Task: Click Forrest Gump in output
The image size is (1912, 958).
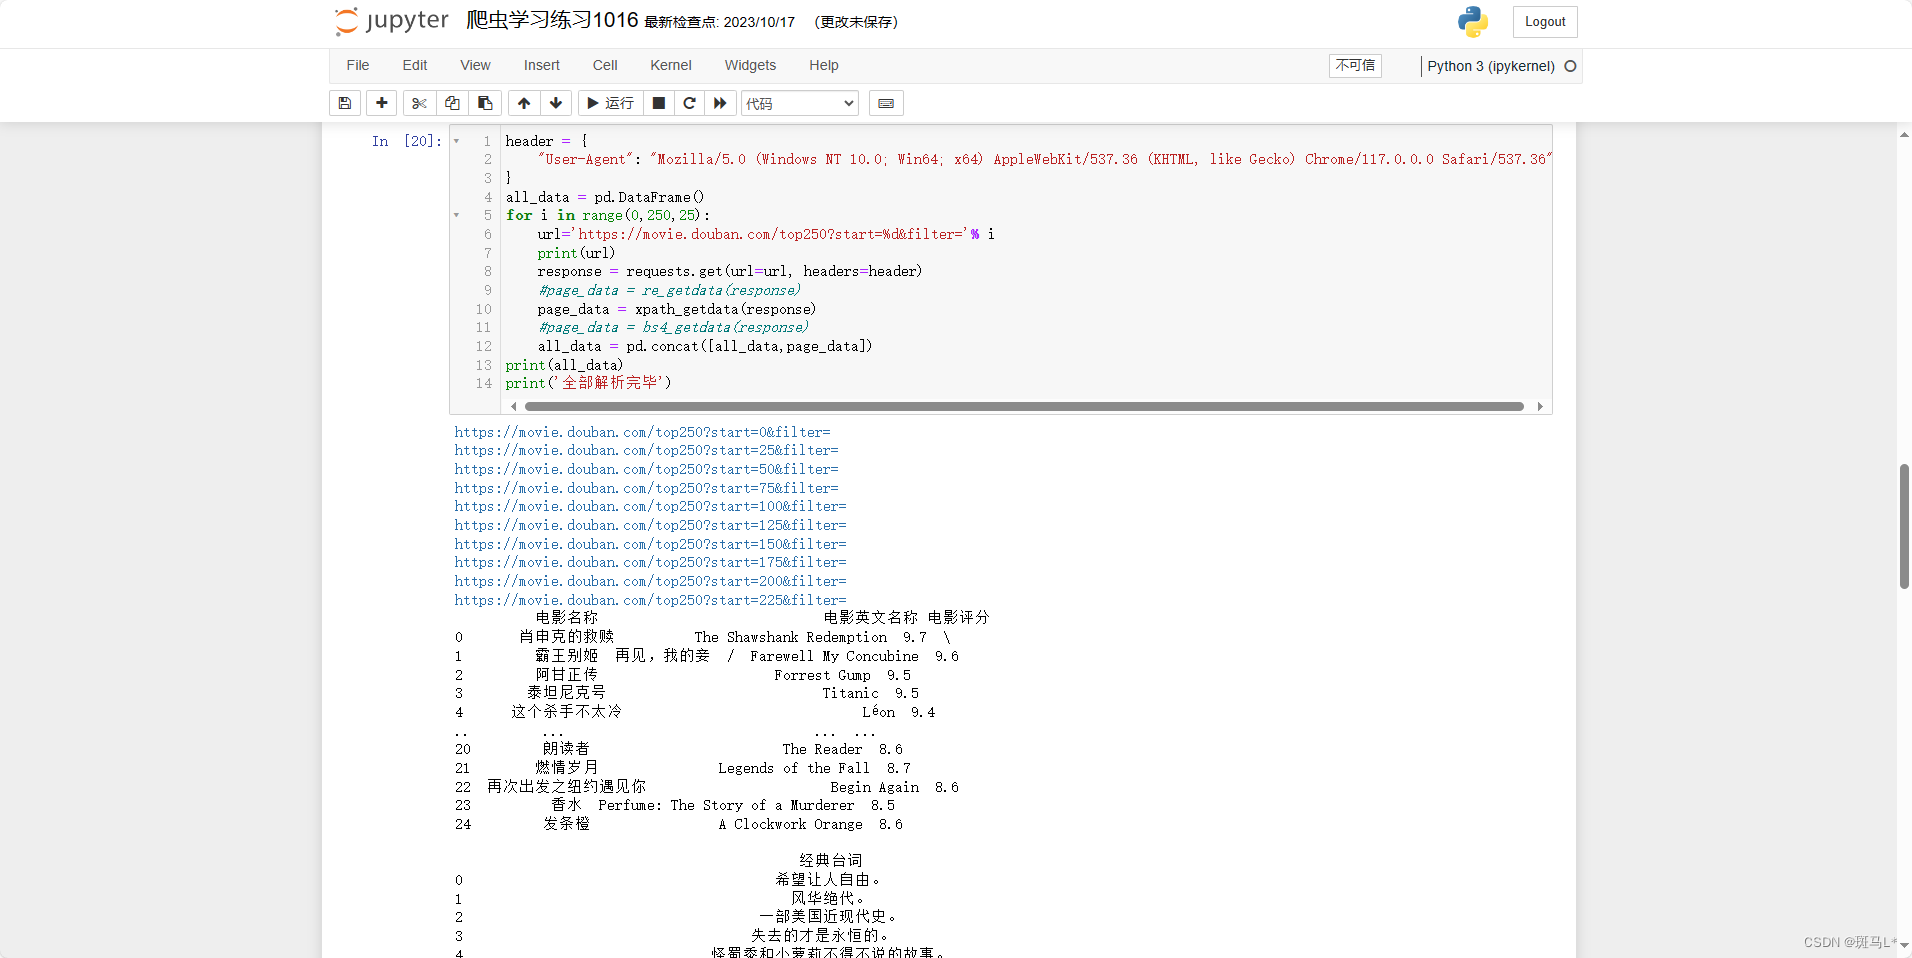Action: (x=822, y=675)
